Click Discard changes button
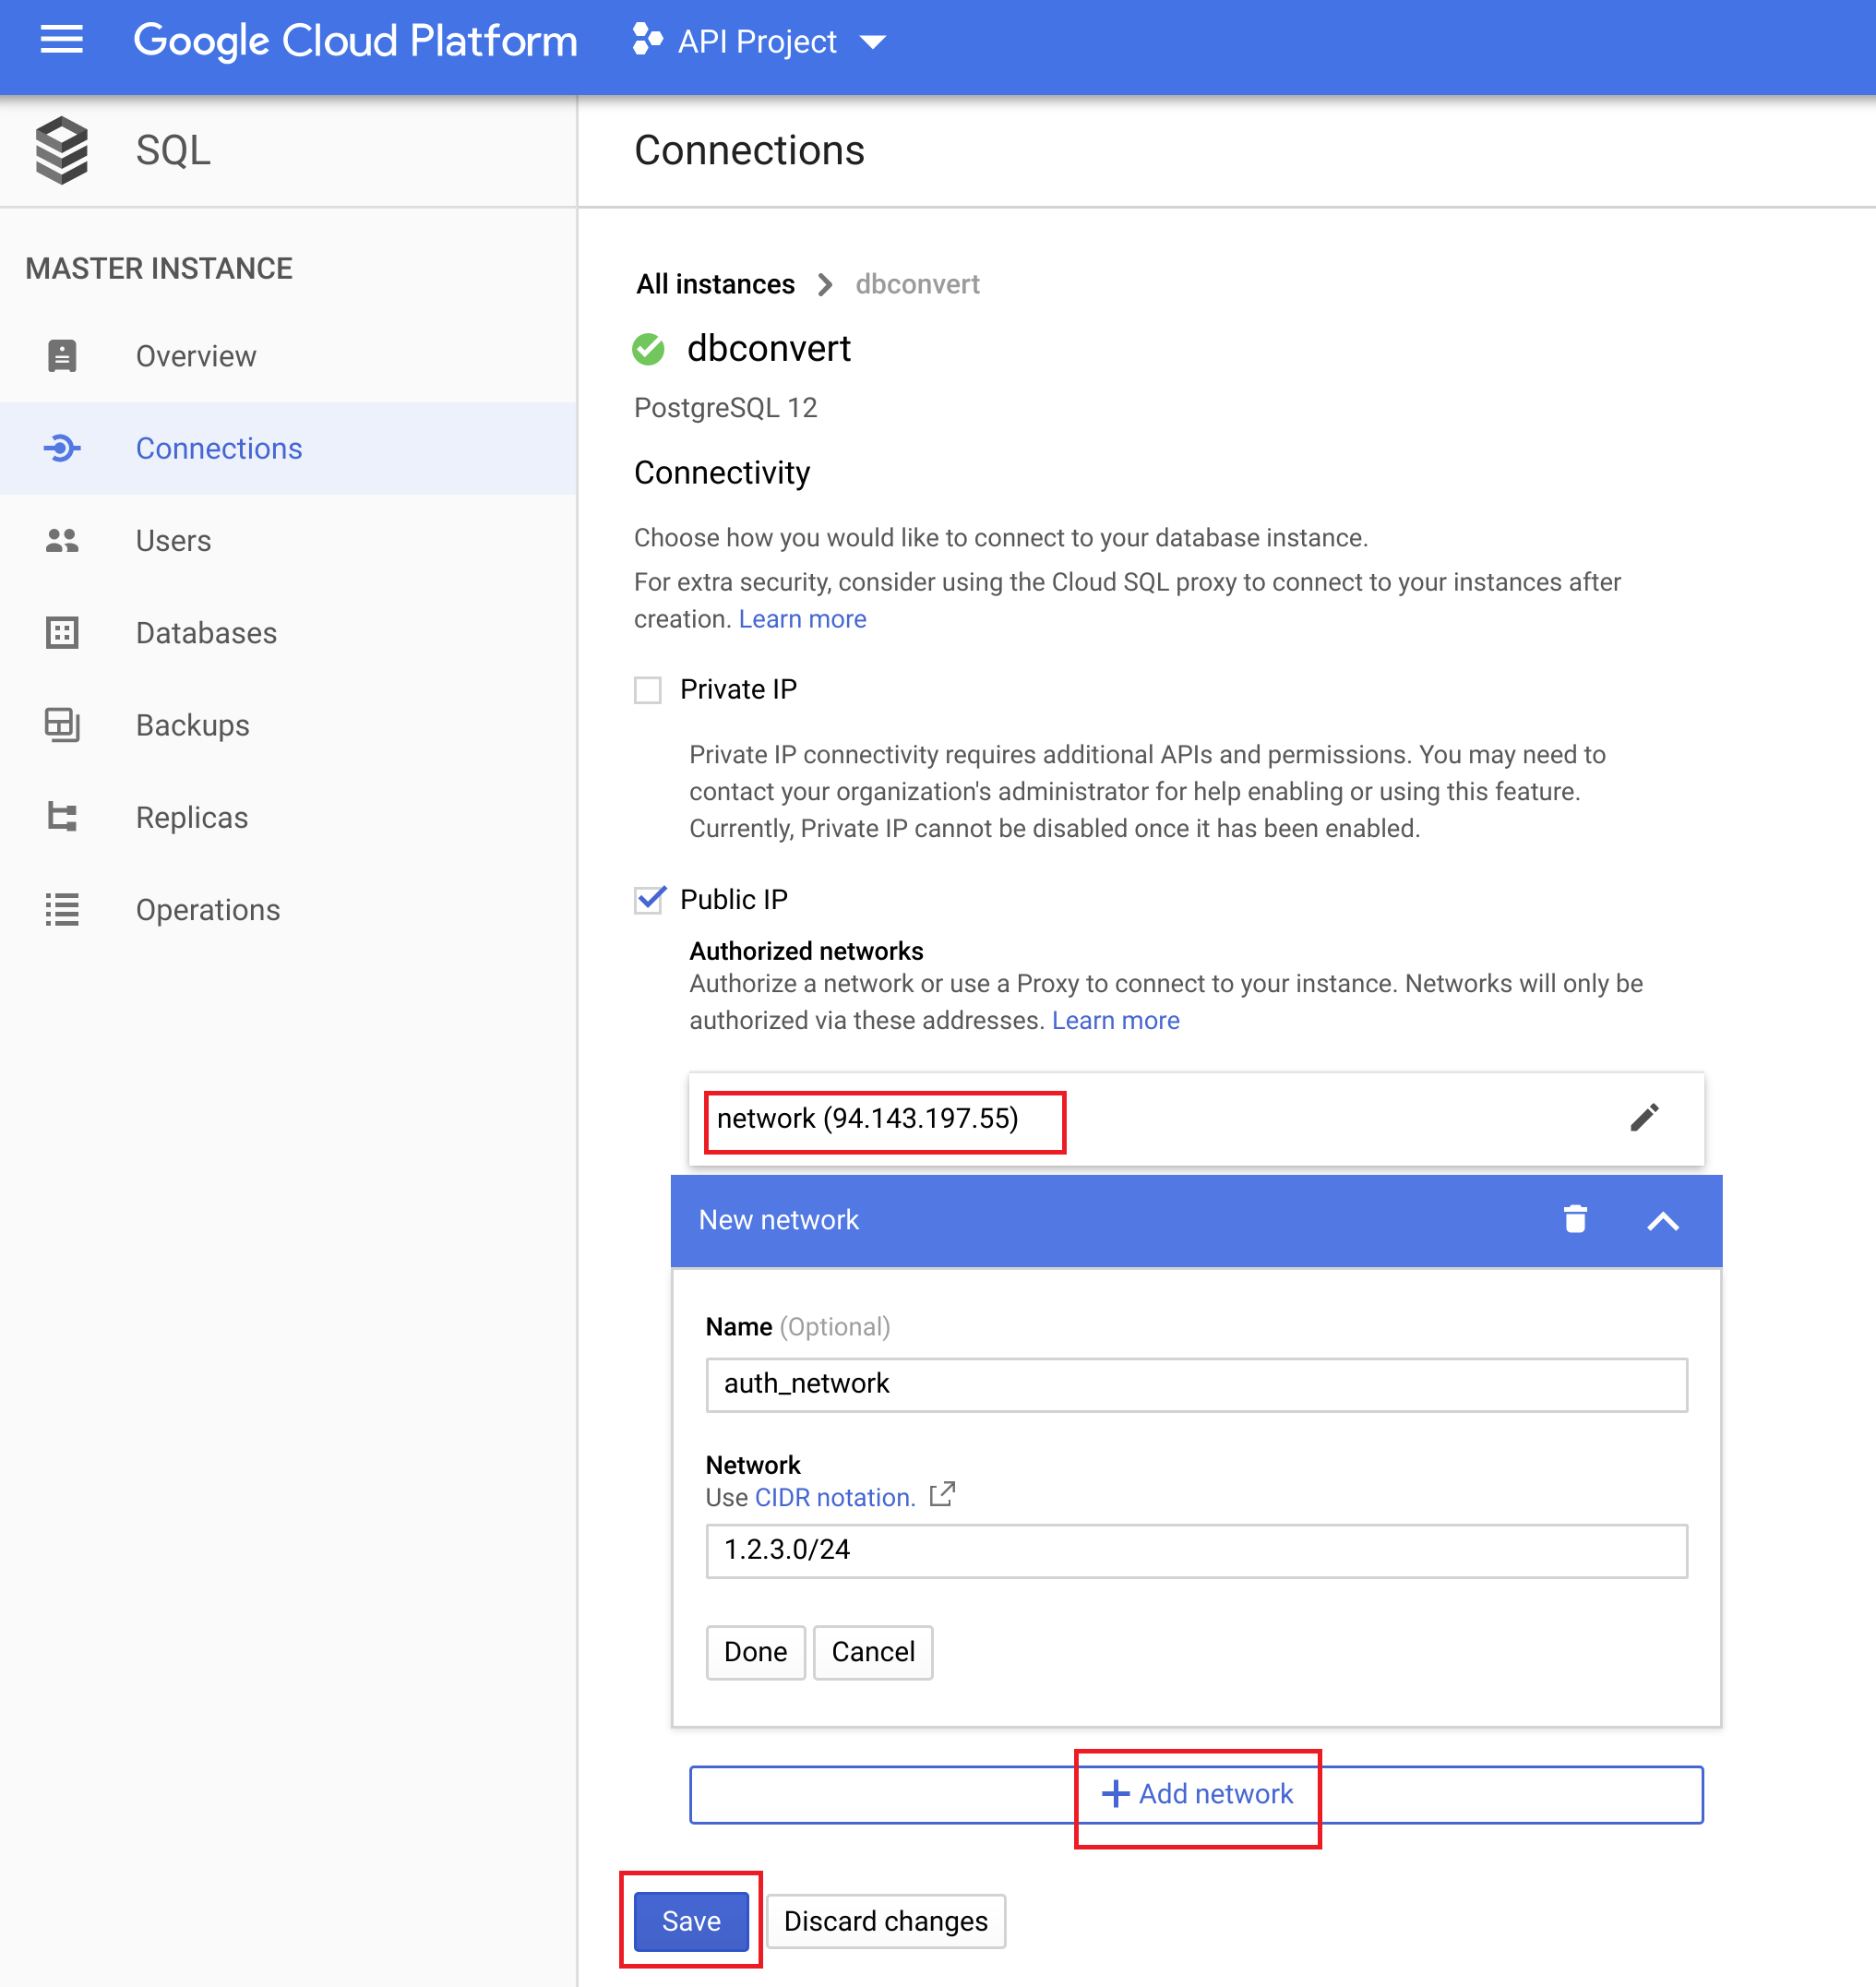The width and height of the screenshot is (1876, 1987). (885, 1921)
